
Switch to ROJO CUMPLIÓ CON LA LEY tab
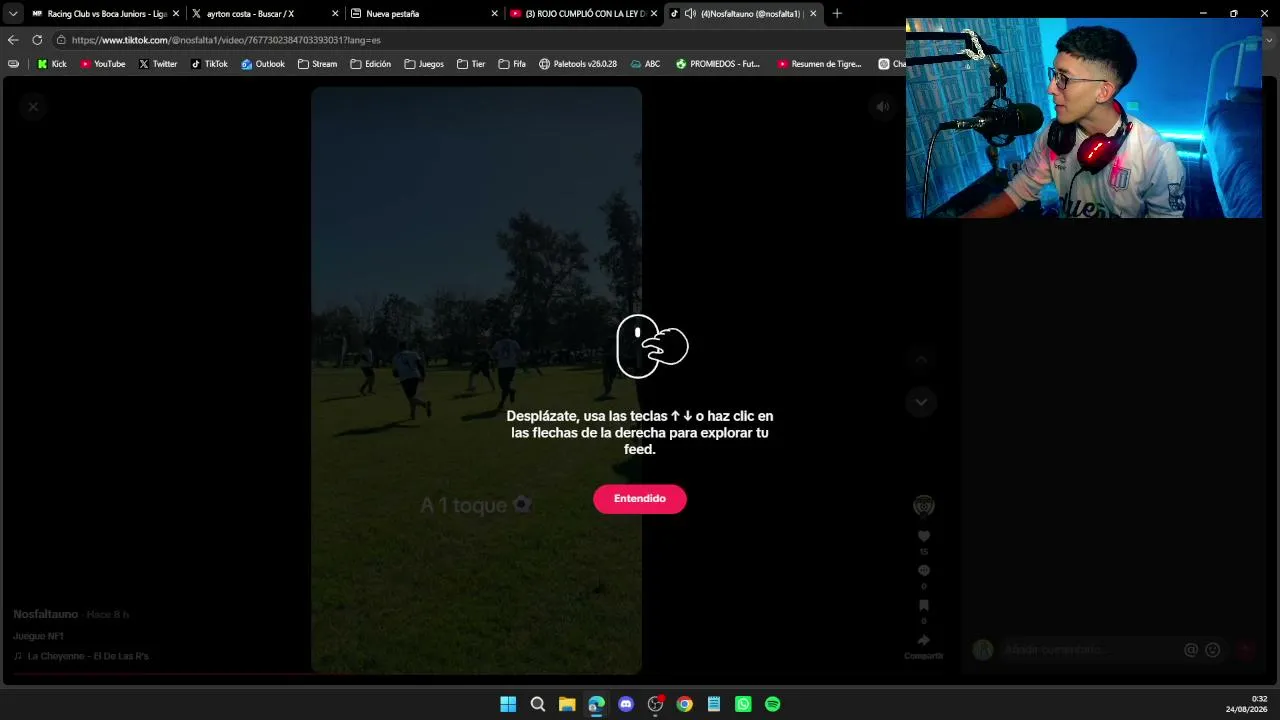584,14
